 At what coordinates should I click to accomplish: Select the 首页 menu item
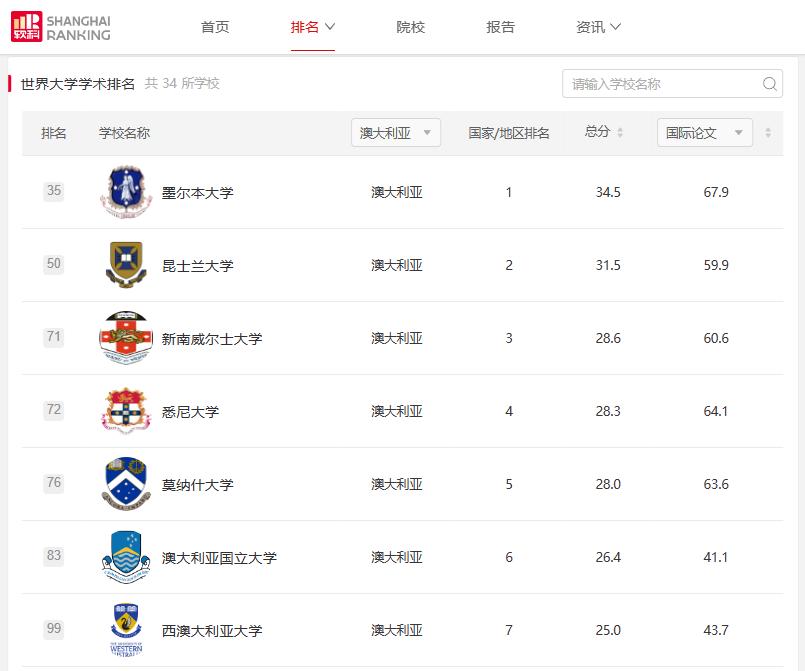pos(214,27)
